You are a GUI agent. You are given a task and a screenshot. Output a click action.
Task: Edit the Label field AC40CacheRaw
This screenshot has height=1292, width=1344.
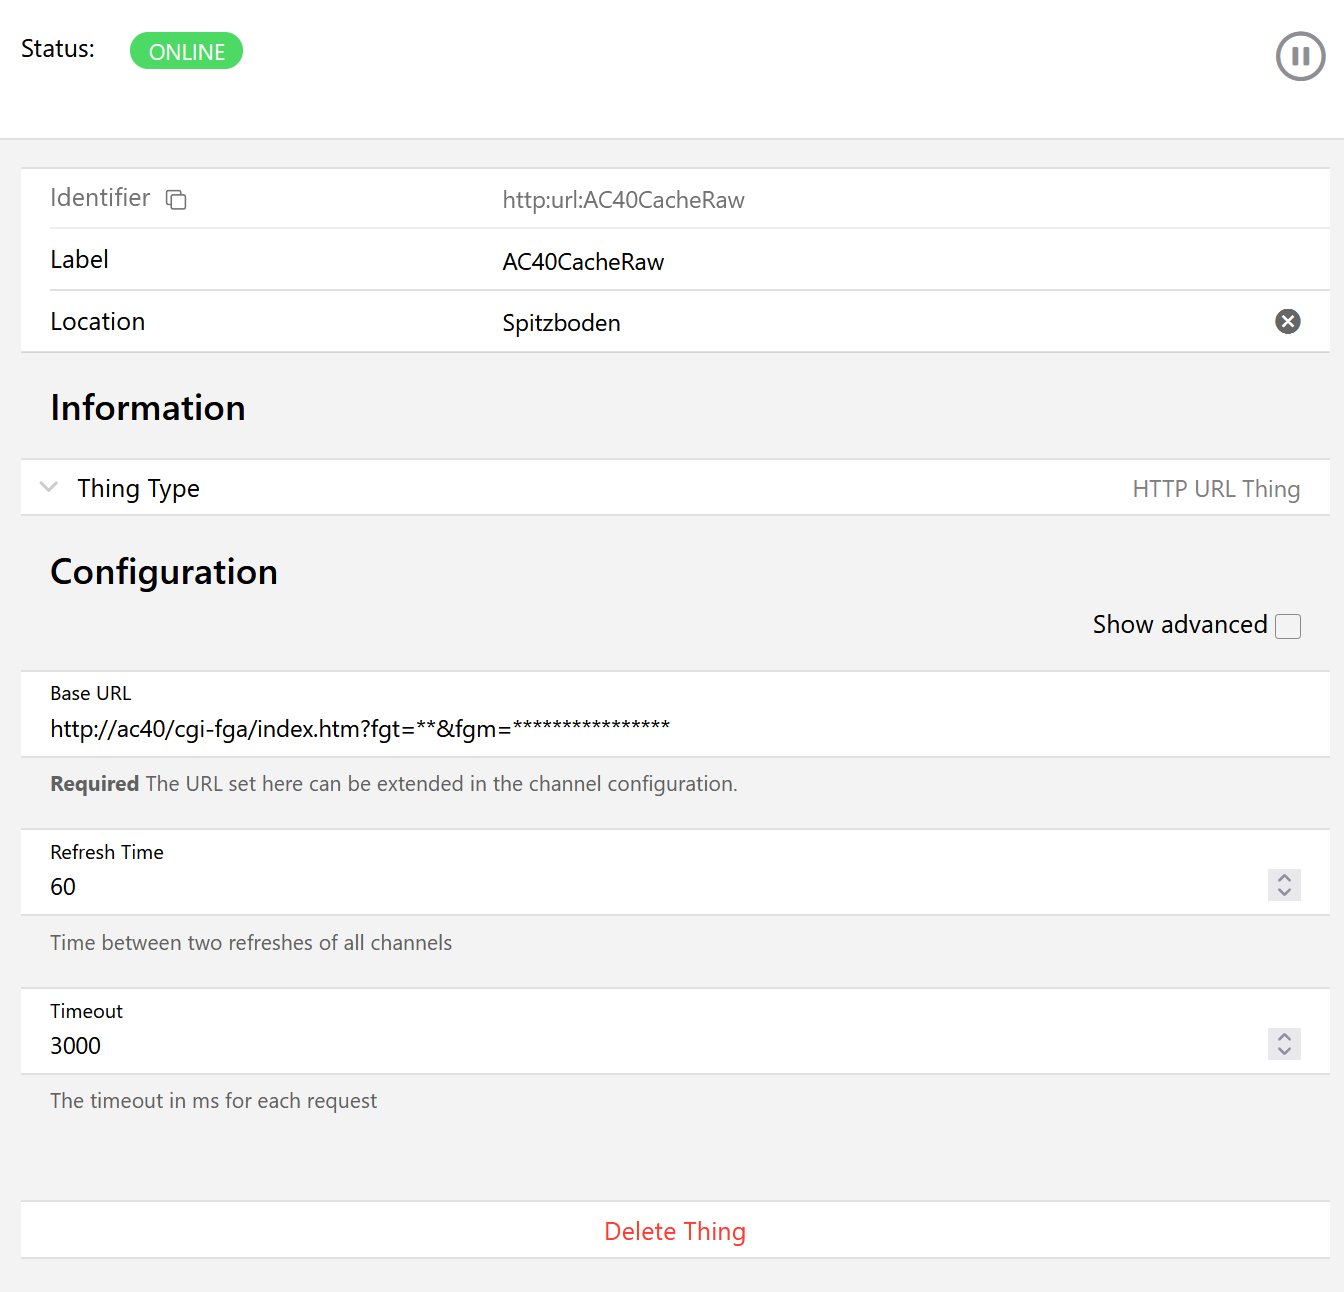pyautogui.click(x=583, y=262)
